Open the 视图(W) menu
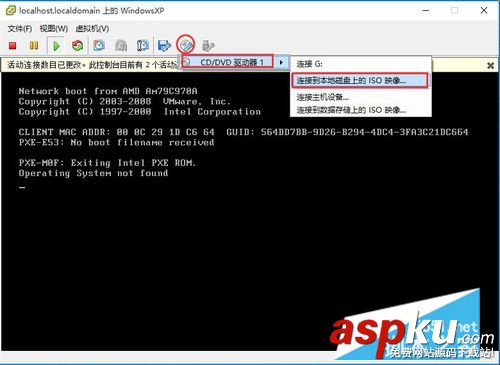This screenshot has height=365, width=500. click(53, 29)
